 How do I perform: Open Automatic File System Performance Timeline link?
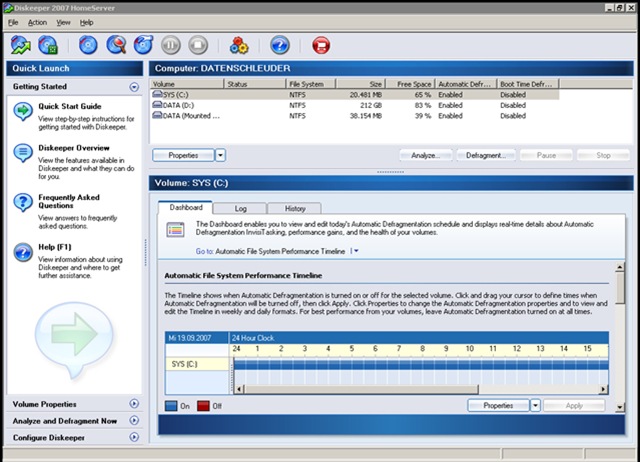(x=280, y=251)
